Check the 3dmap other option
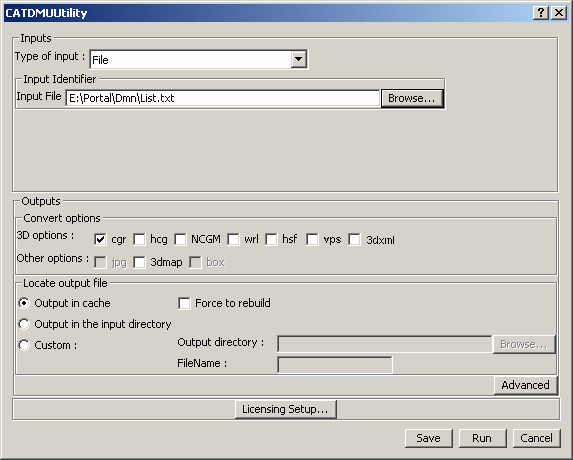This screenshot has width=573, height=460. (139, 262)
